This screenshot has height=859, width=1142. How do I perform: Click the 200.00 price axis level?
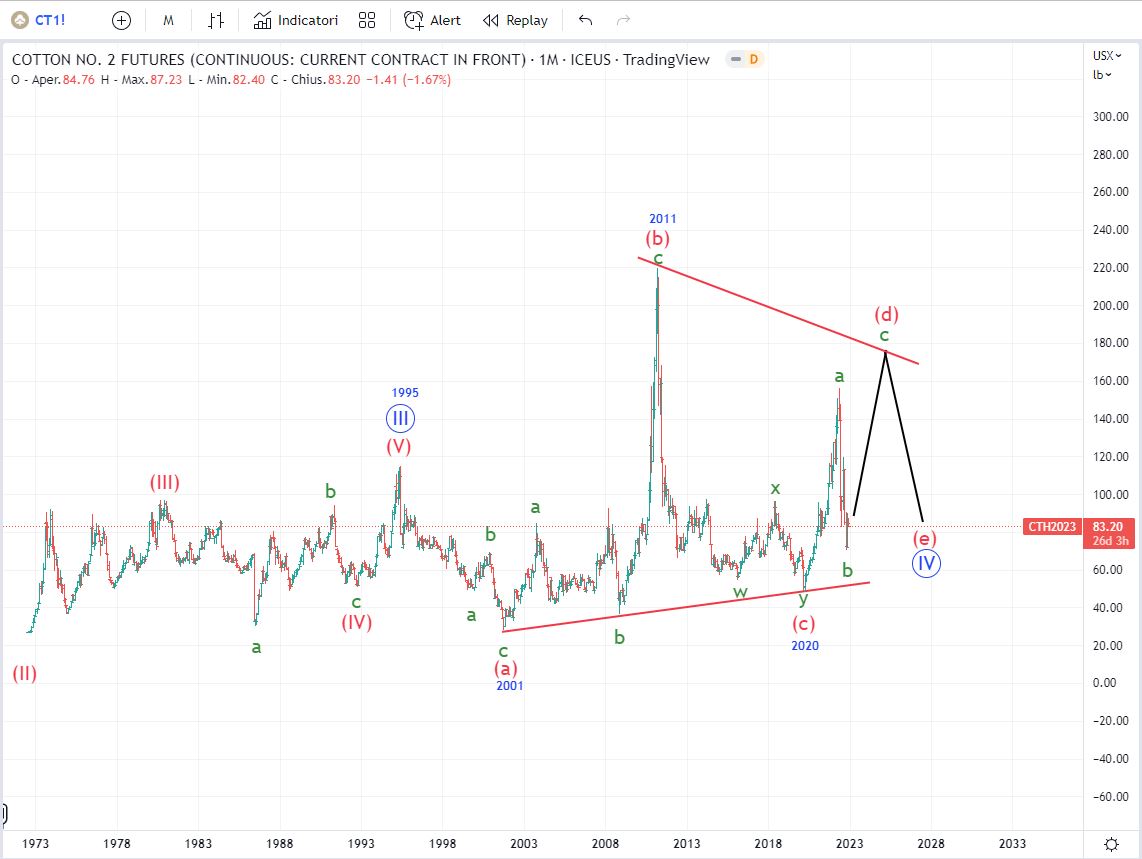click(x=1110, y=305)
